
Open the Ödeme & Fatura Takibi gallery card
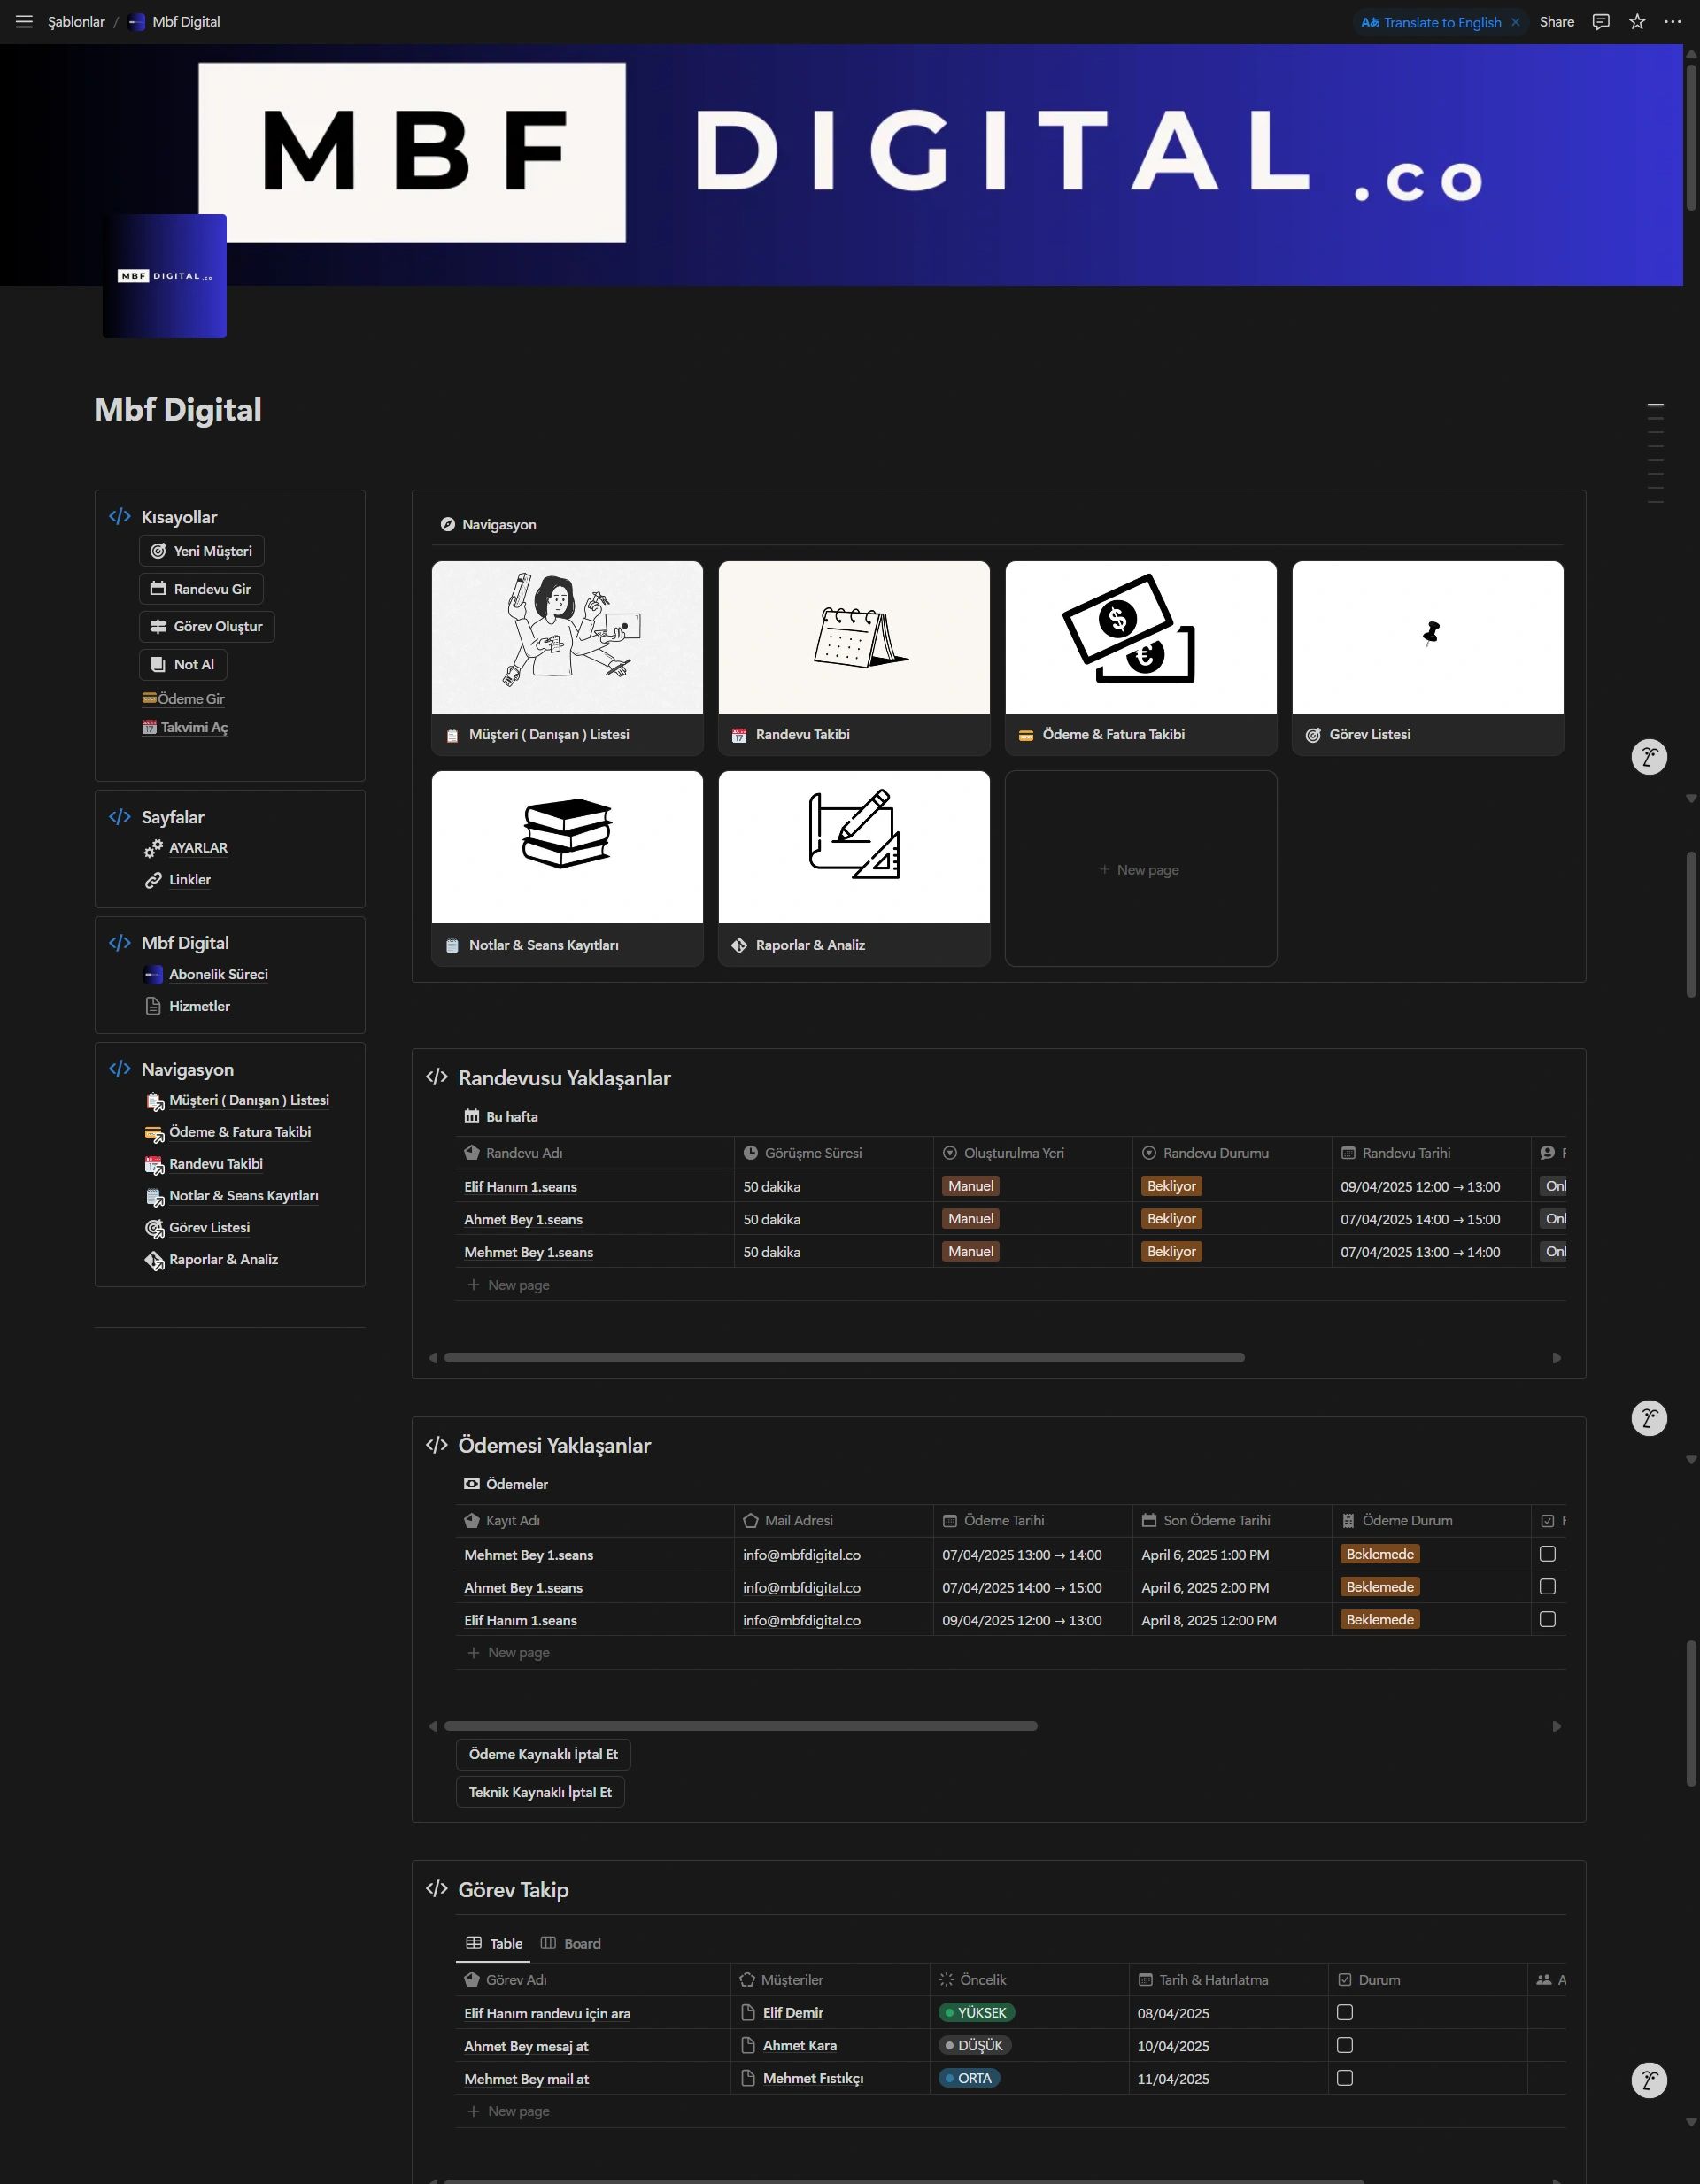(1140, 657)
